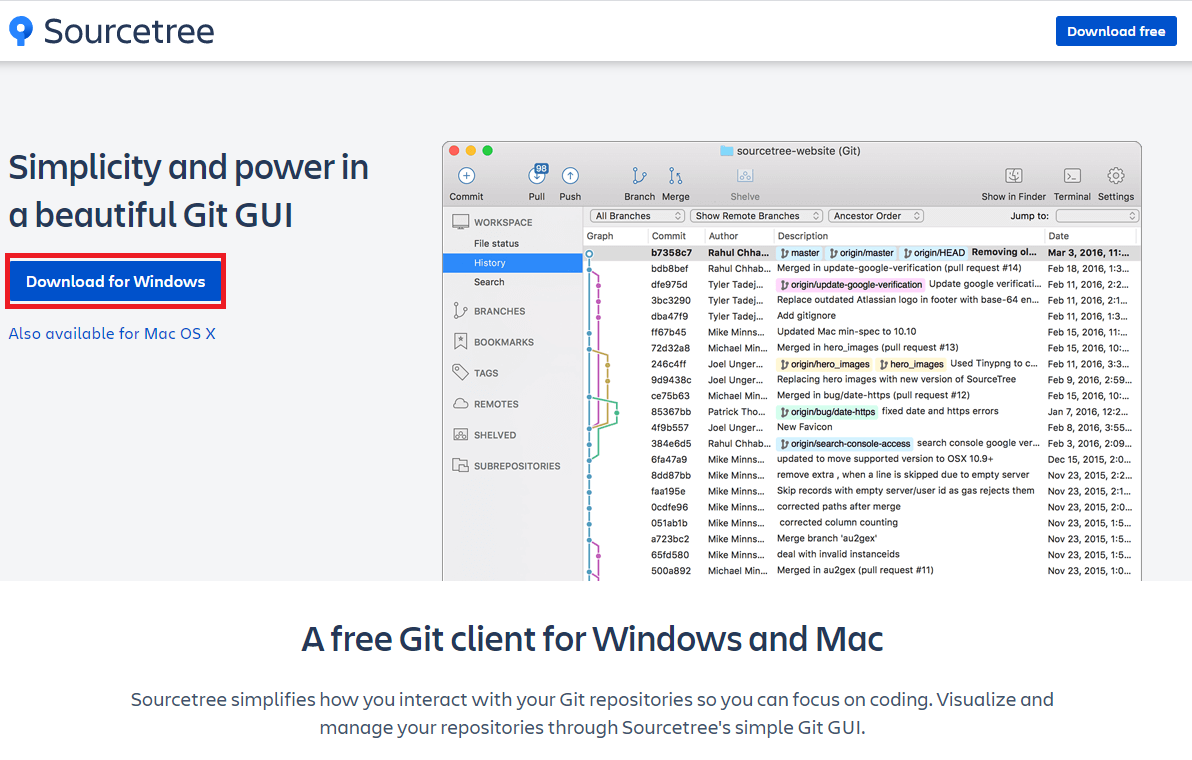Click origin/update-google-verification label
Screen dimensions: 1192x760
[x=850, y=285]
